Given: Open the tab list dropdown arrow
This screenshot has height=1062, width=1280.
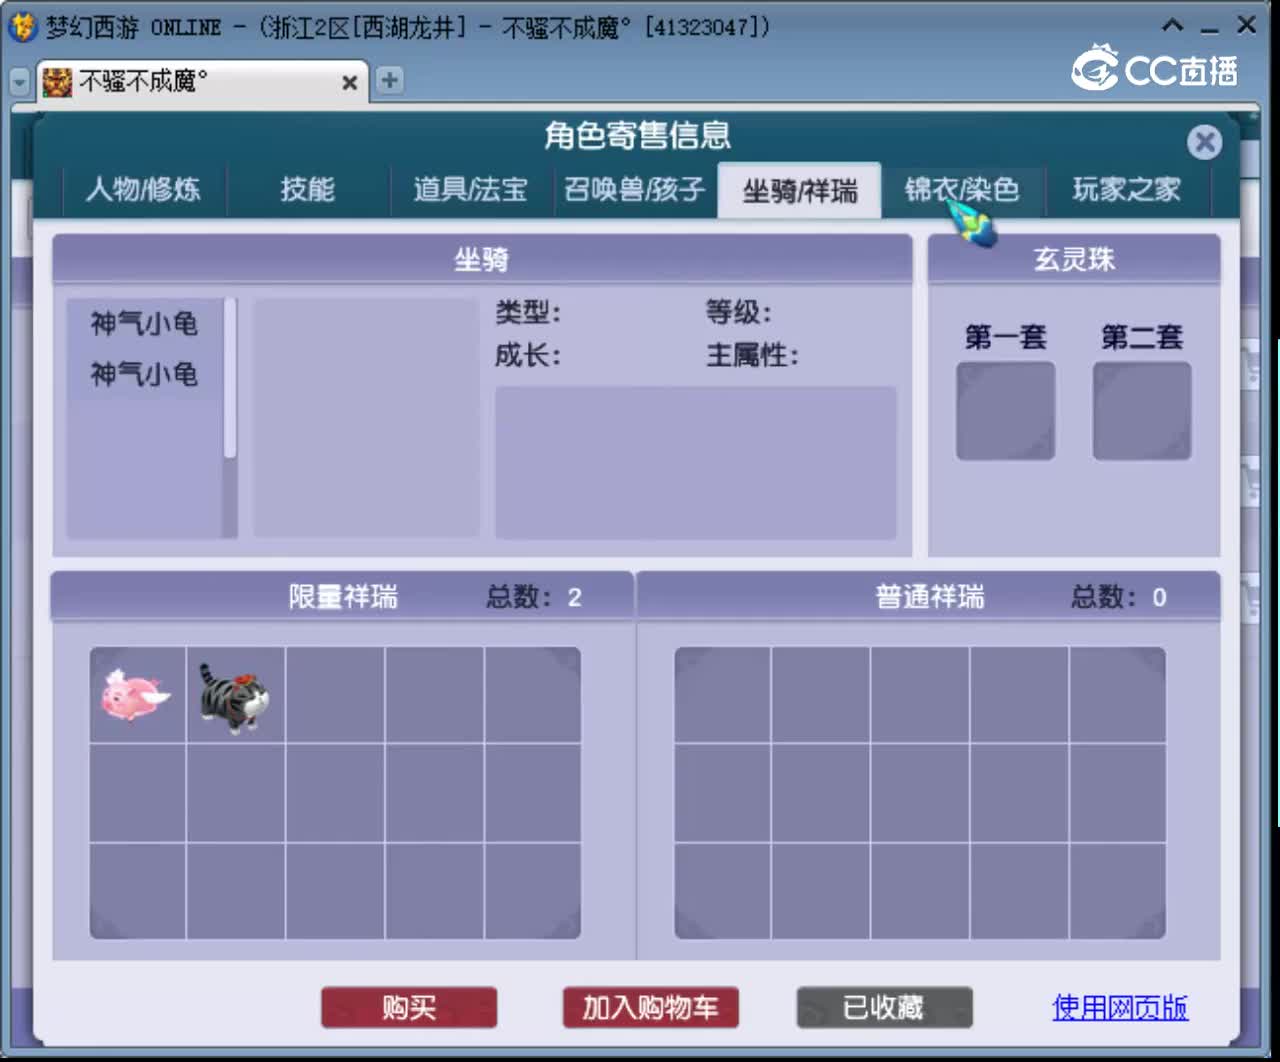Looking at the screenshot, I should (x=19, y=82).
